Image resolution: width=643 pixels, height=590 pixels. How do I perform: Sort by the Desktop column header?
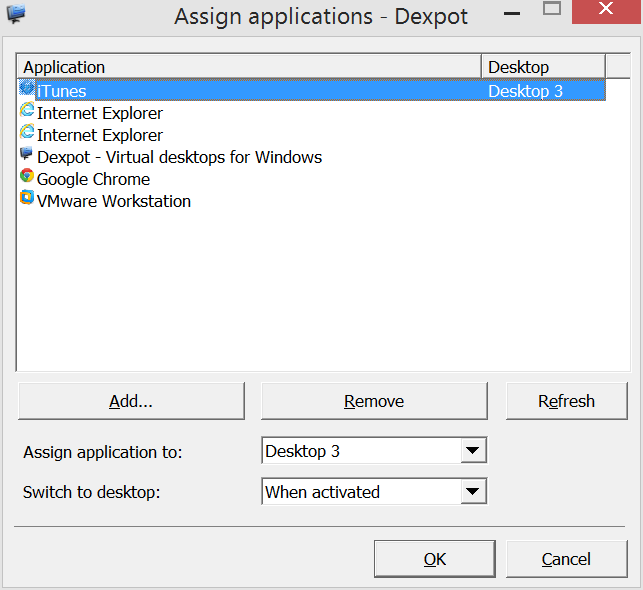pos(543,66)
